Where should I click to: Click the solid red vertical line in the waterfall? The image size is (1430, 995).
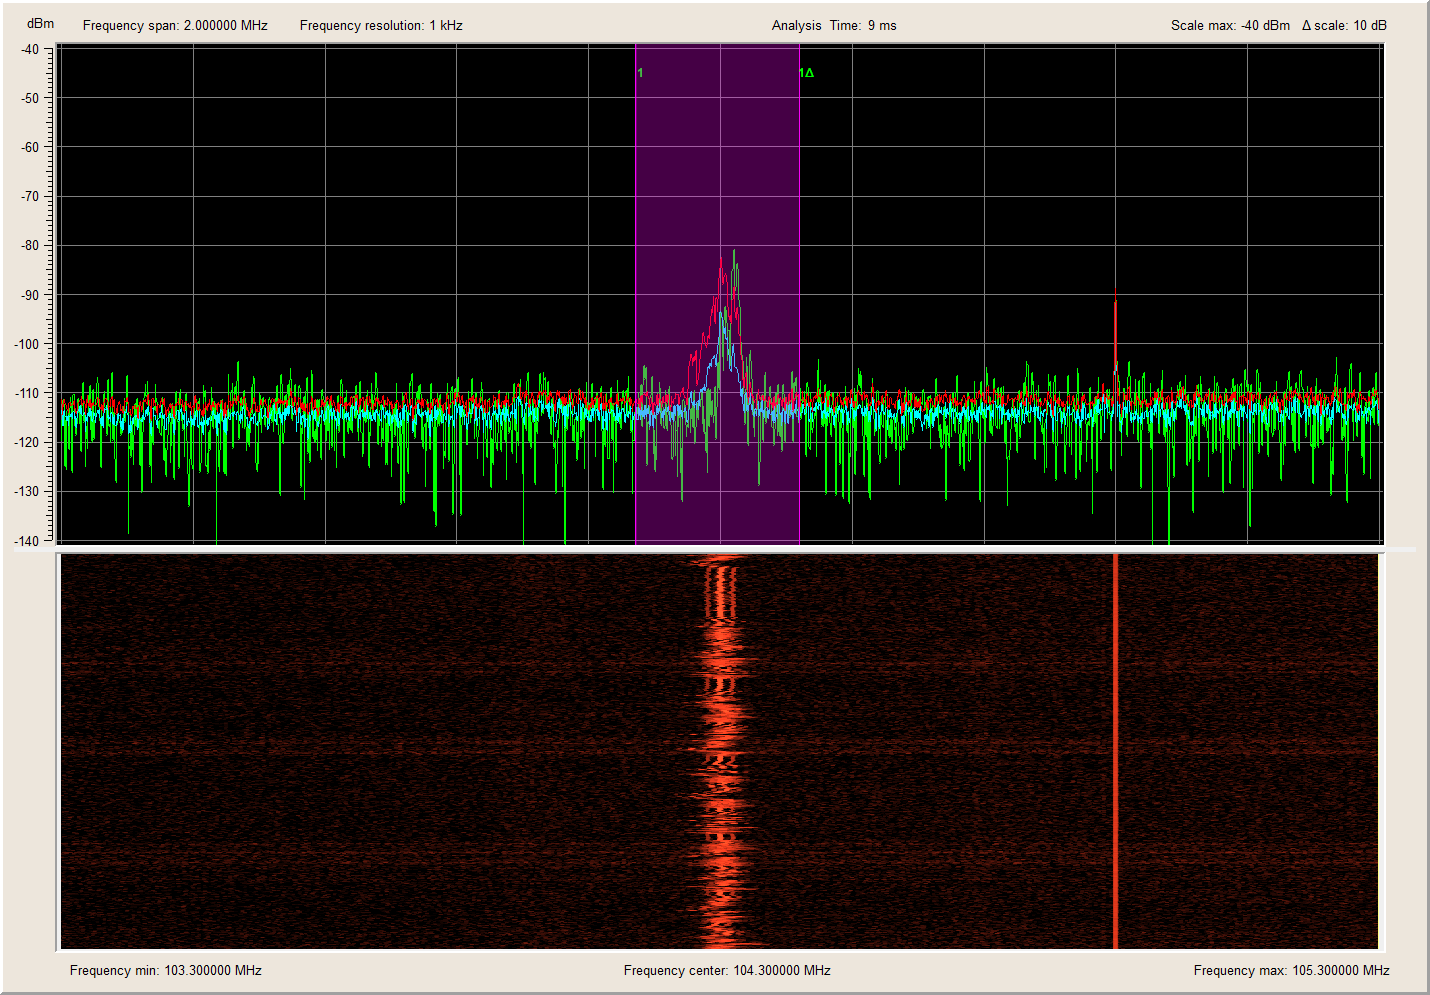[x=1115, y=750]
